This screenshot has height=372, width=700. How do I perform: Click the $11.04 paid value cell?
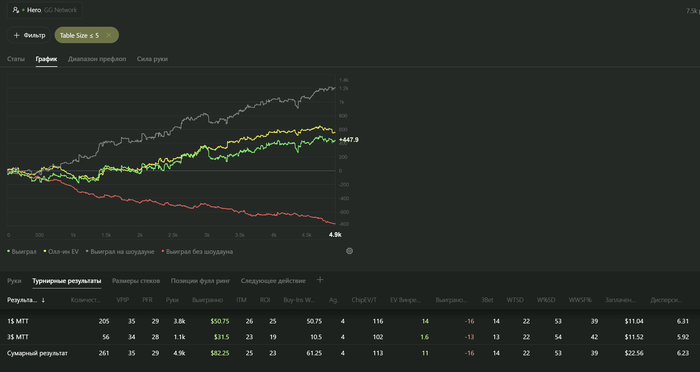[x=634, y=321]
